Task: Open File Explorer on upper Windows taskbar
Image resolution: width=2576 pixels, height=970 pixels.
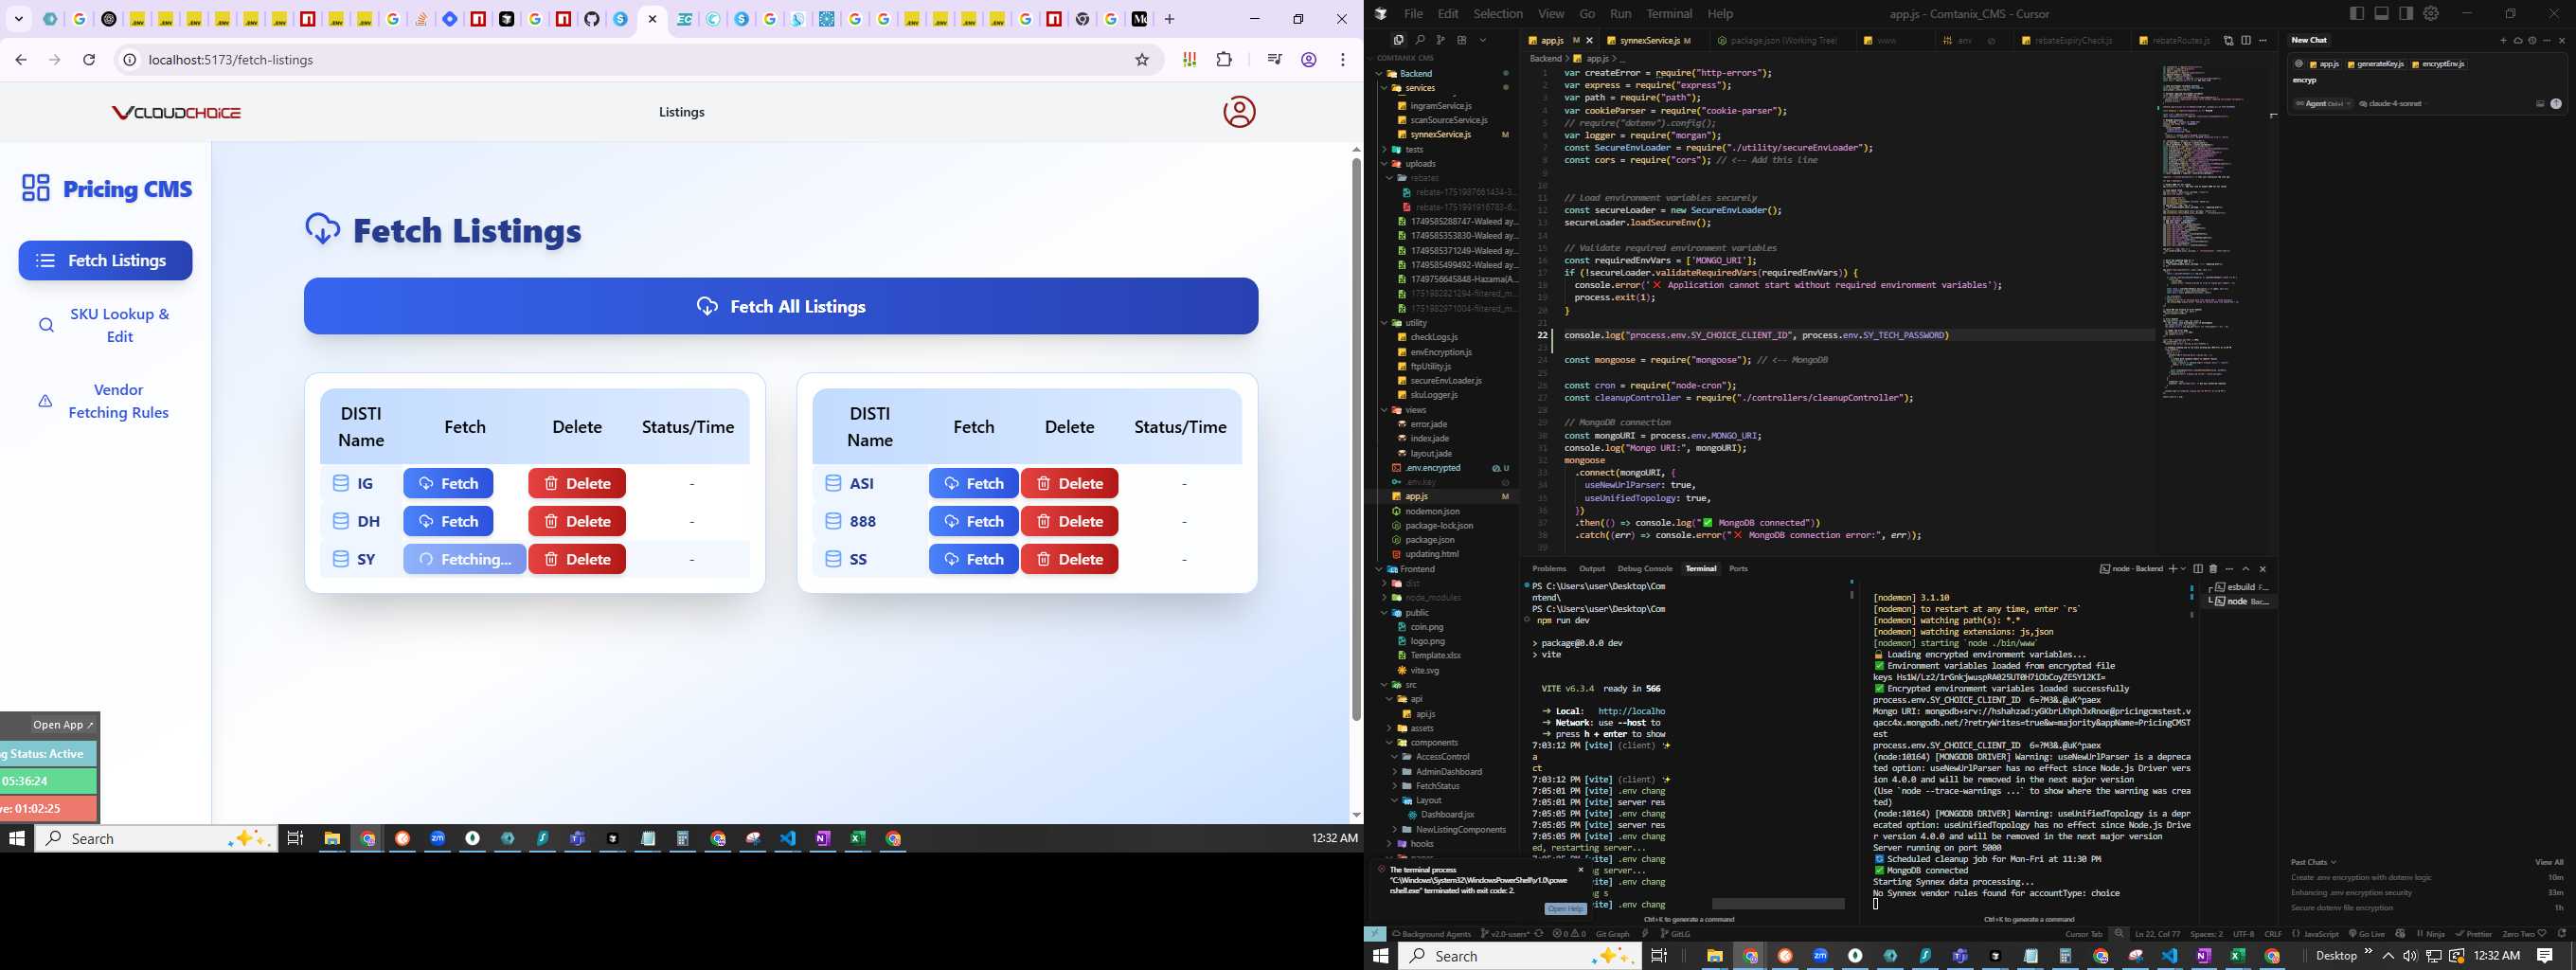Action: 332,838
